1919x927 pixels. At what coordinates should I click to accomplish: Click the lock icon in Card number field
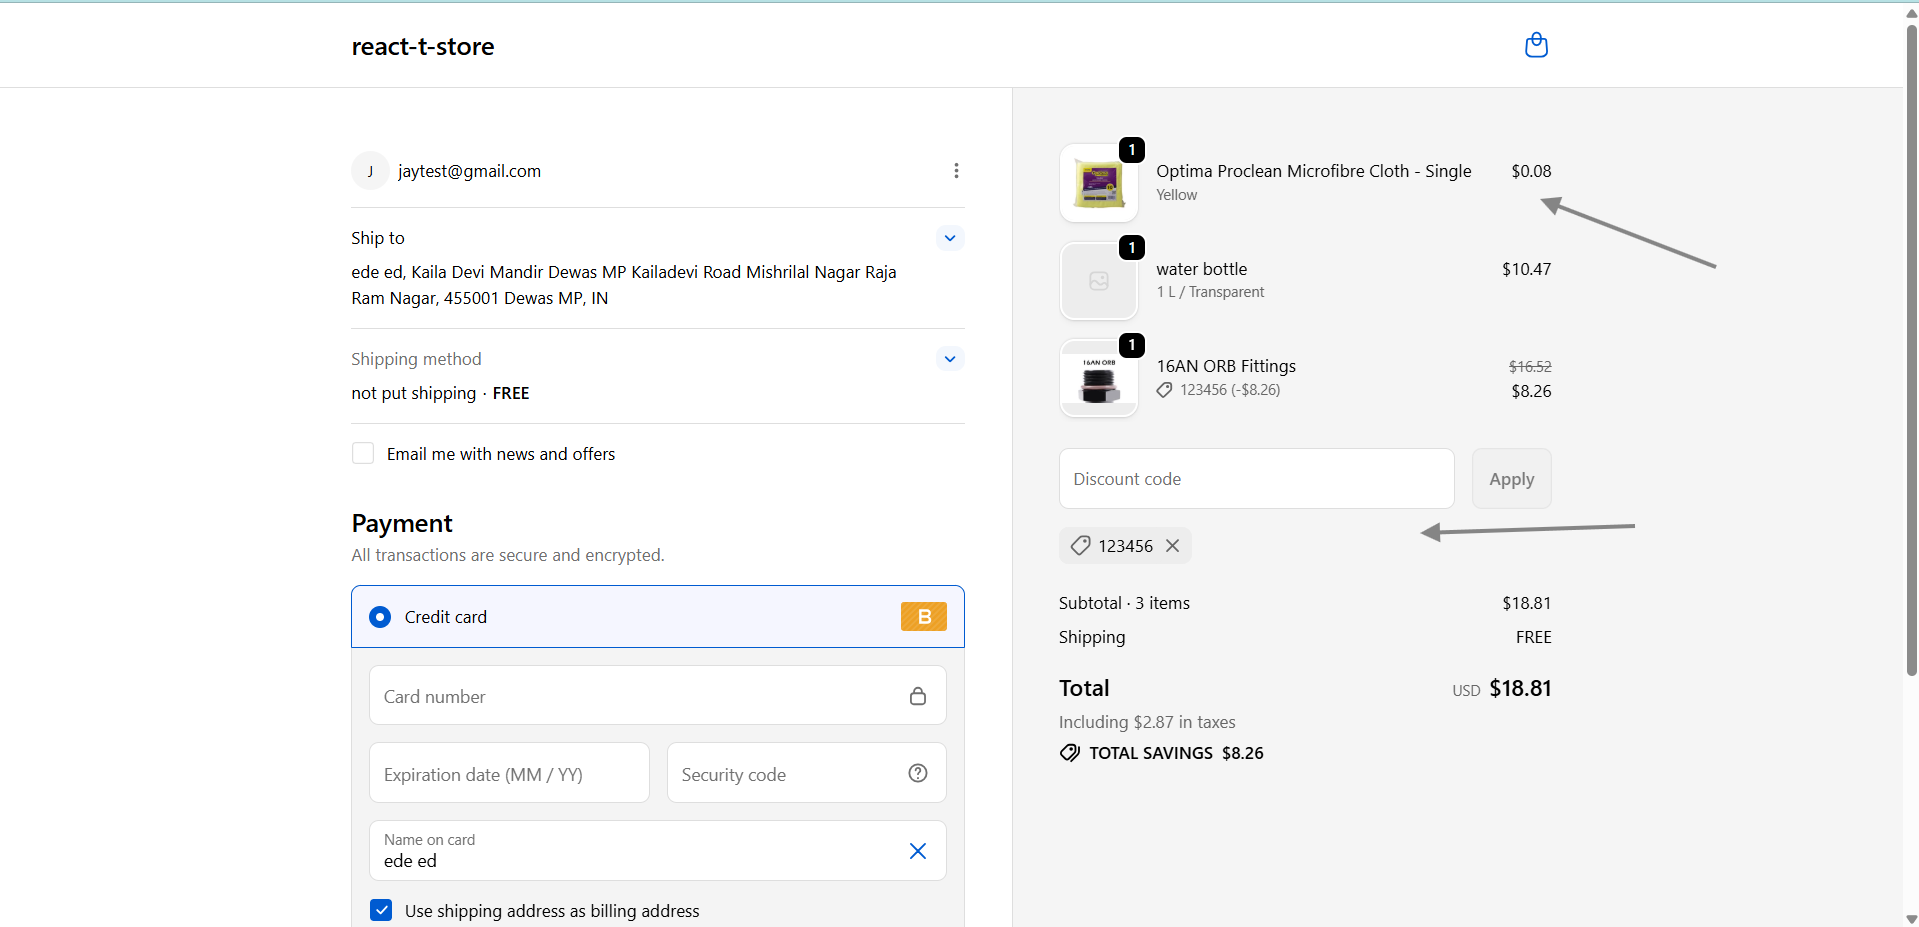pyautogui.click(x=917, y=696)
